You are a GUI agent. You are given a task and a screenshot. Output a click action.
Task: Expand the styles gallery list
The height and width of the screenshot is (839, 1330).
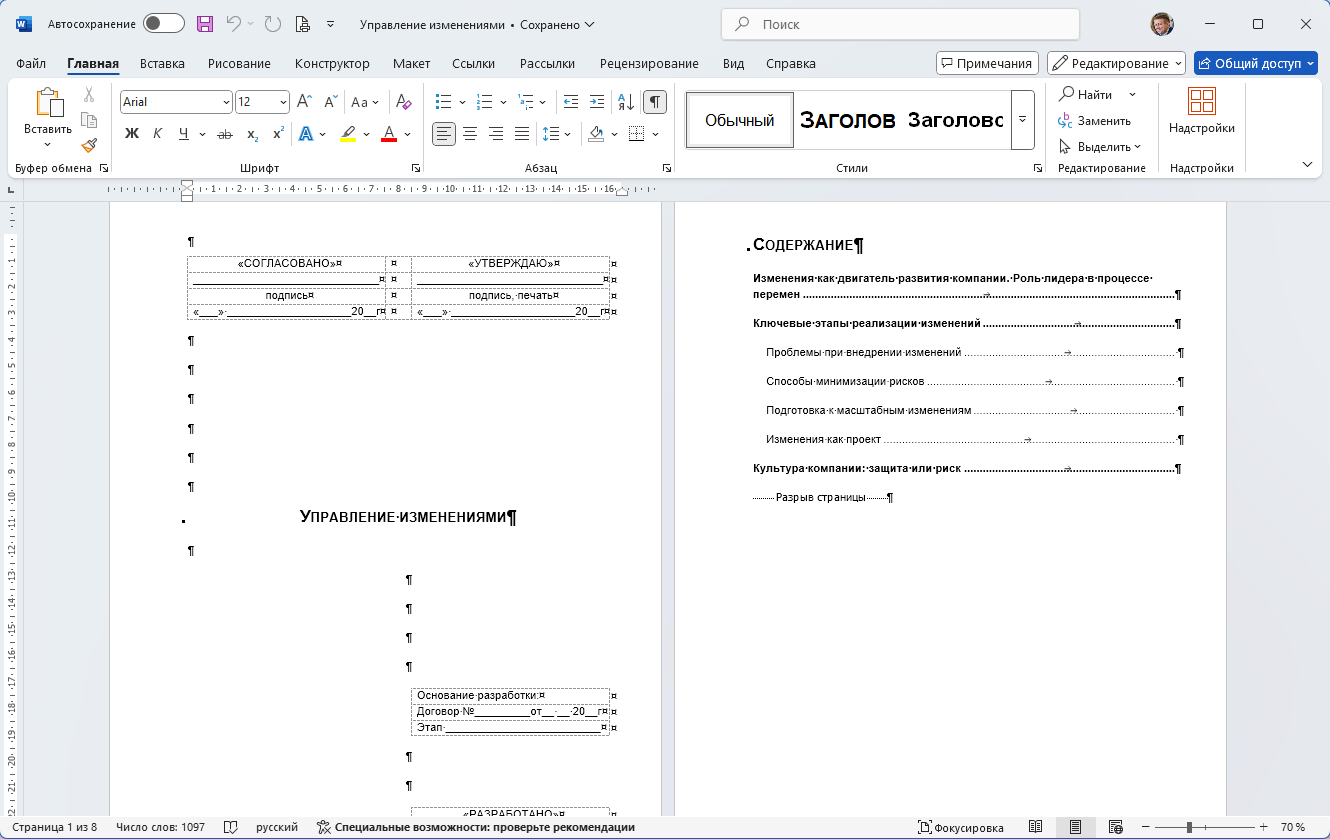(x=1022, y=119)
